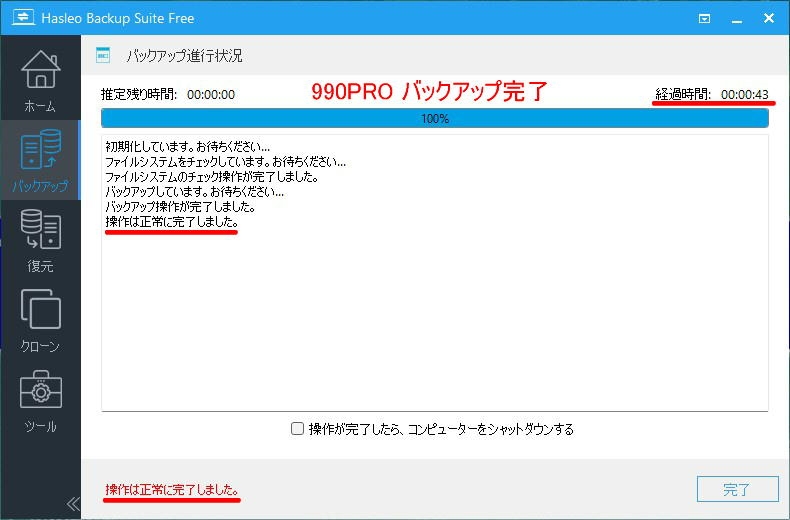This screenshot has width=790, height=520.
Task: Open the title bar menu dropdown icon
Action: [x=704, y=19]
